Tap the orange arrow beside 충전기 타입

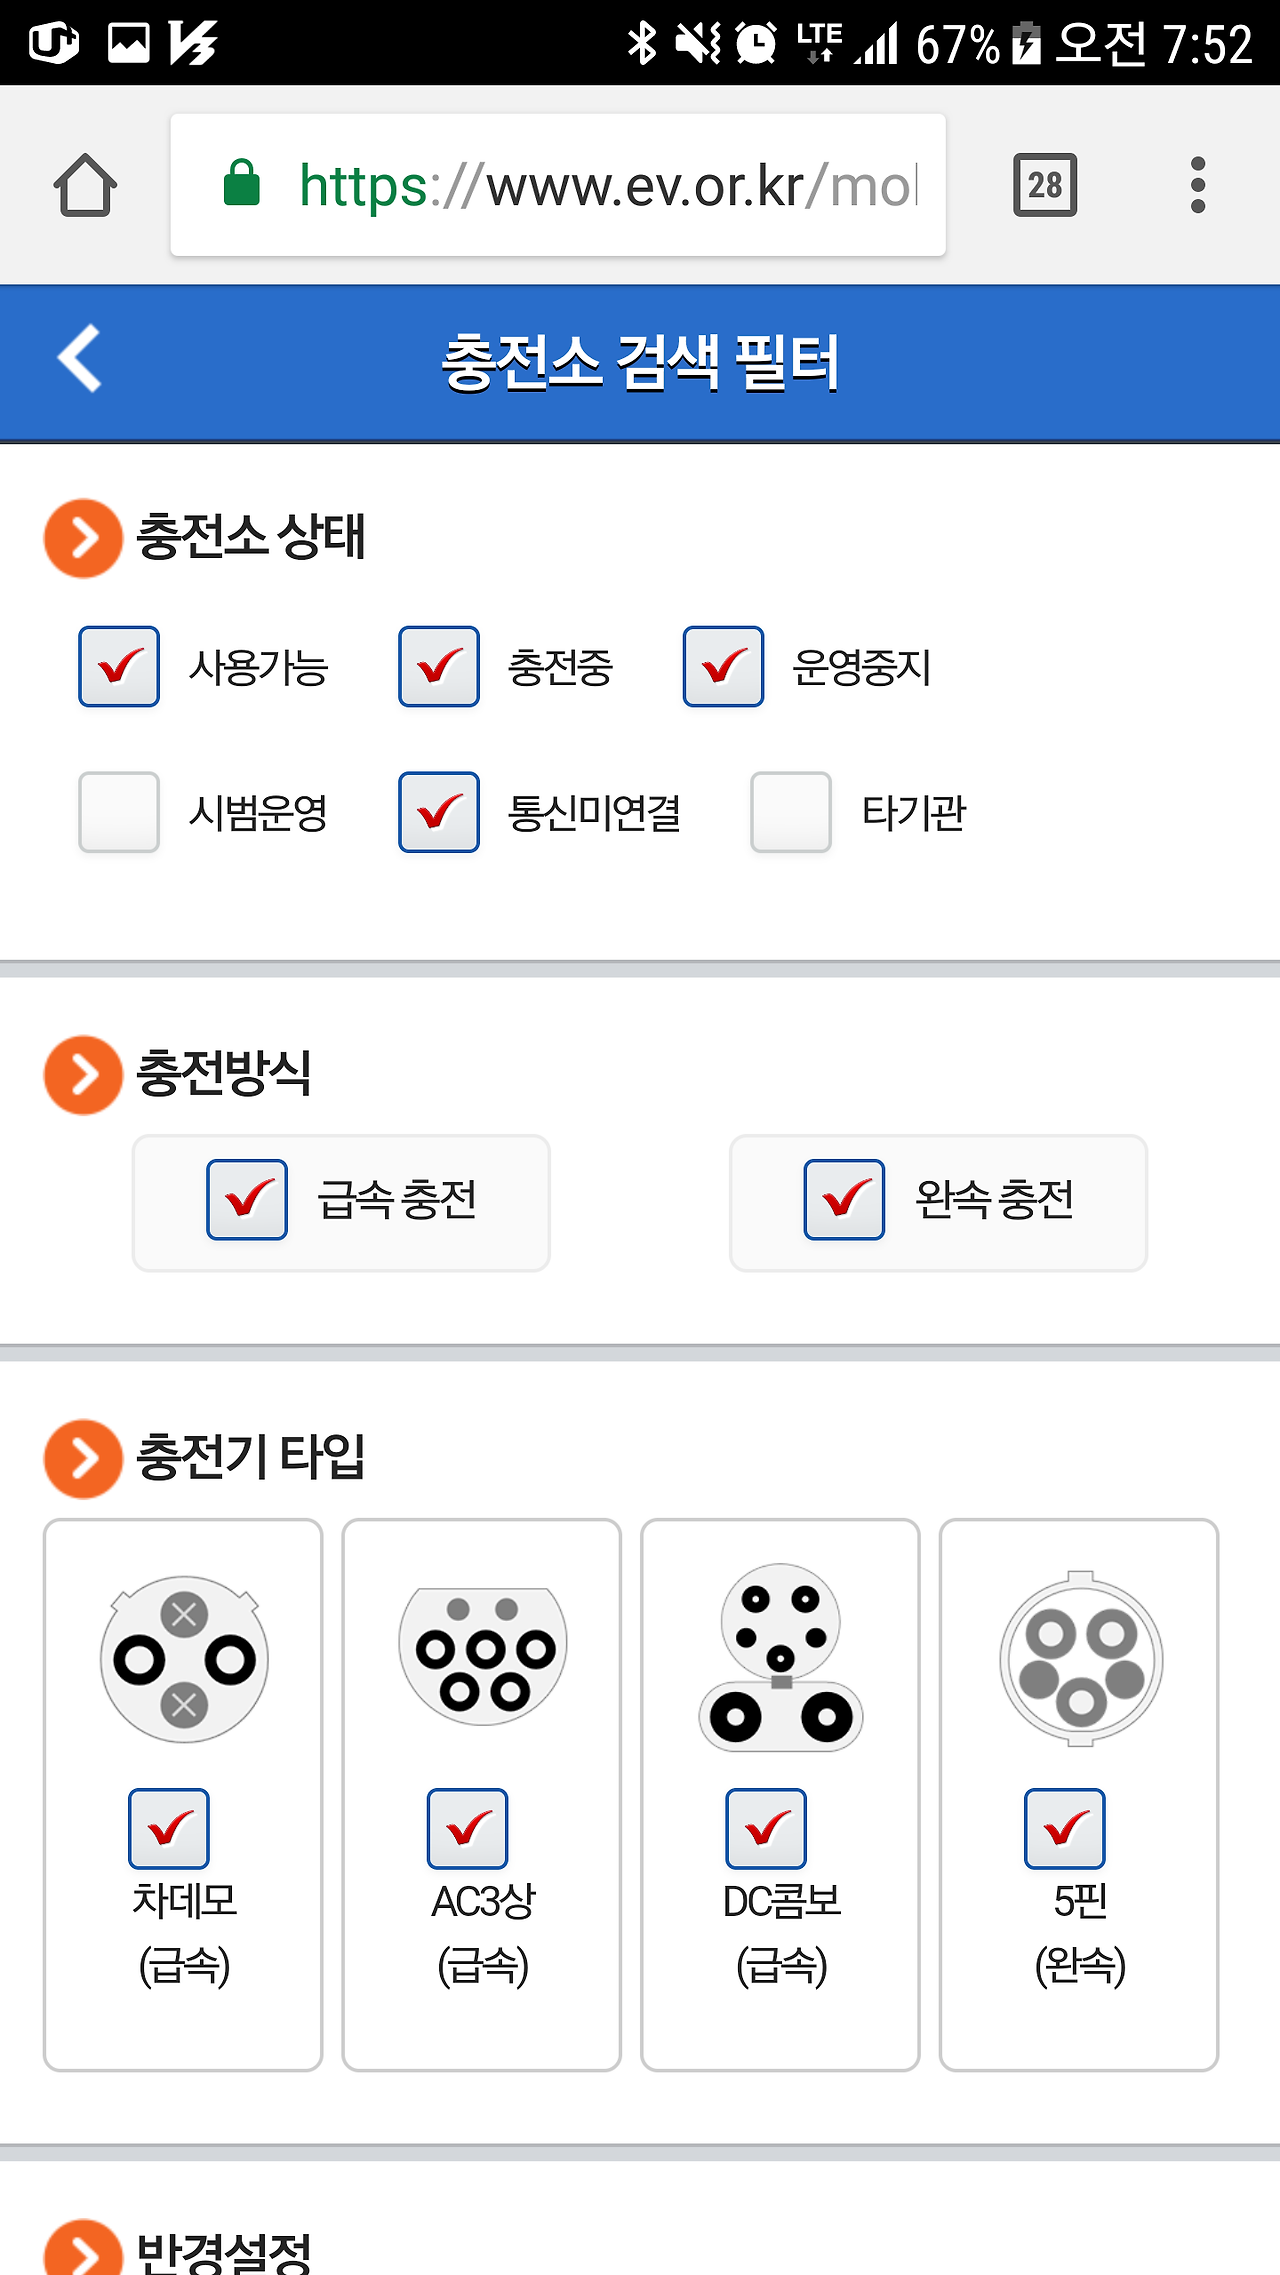83,1459
